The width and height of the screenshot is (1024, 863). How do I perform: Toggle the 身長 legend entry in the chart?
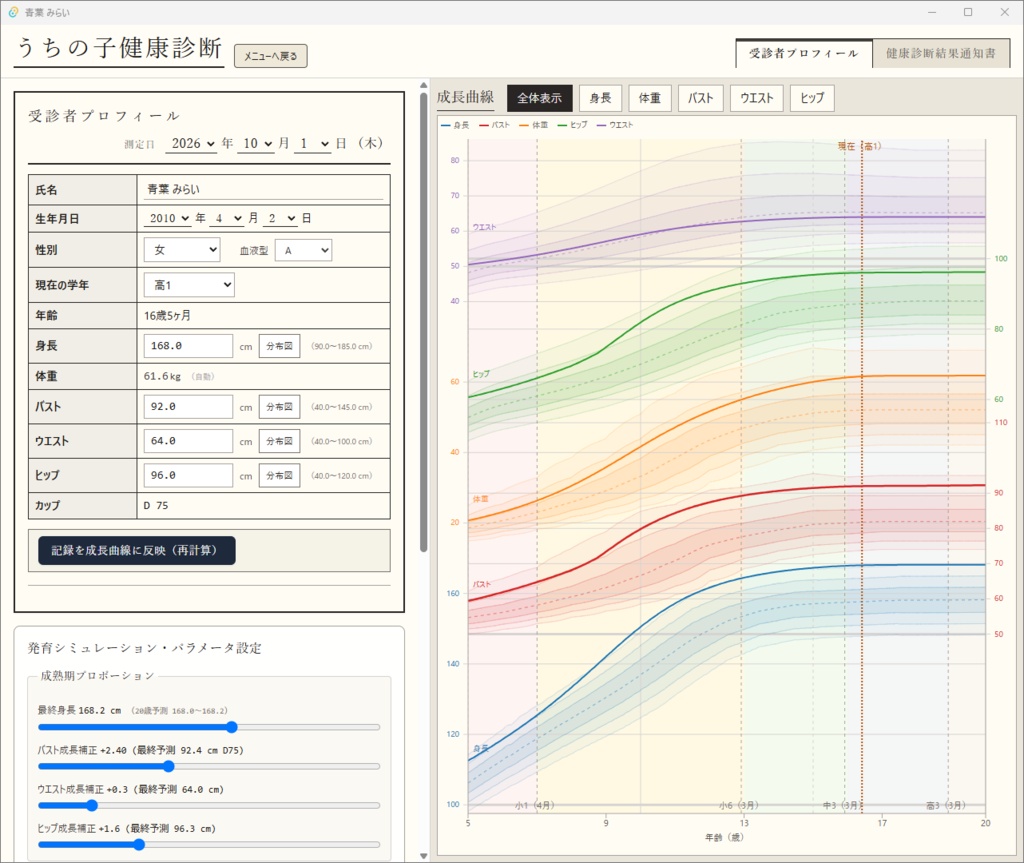(x=455, y=125)
